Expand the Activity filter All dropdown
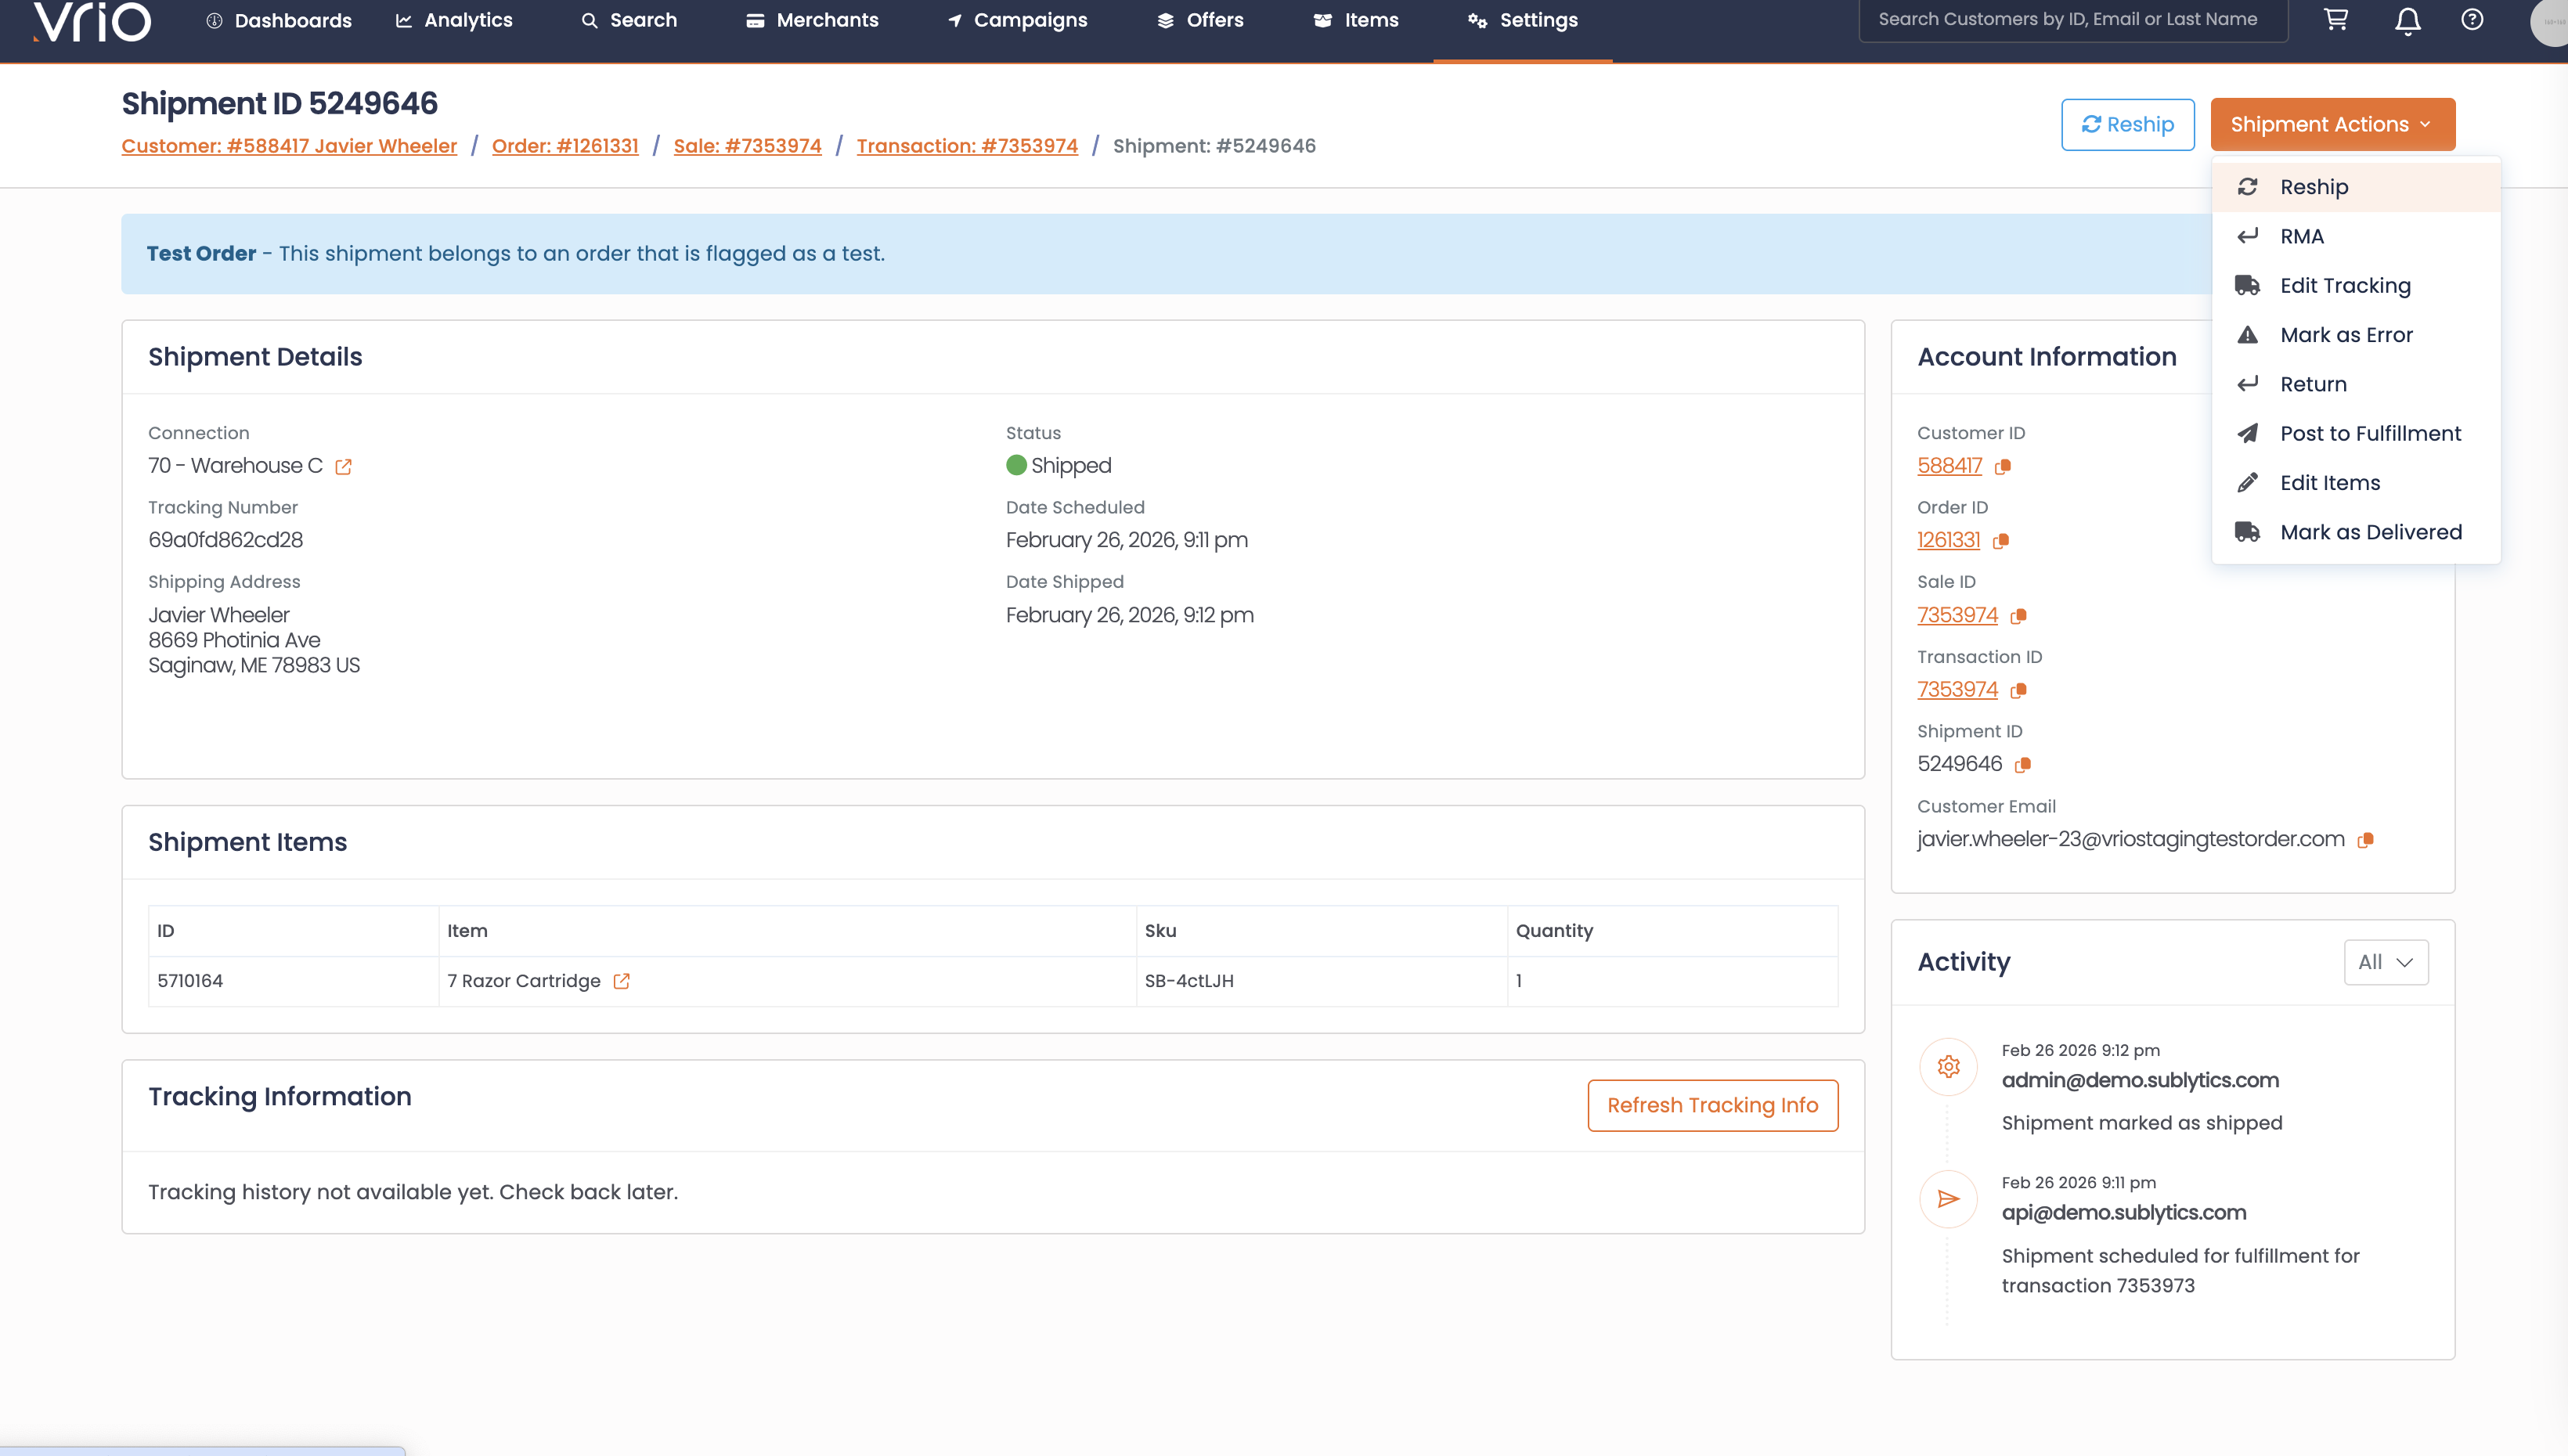Viewport: 2568px width, 1456px height. [2386, 962]
